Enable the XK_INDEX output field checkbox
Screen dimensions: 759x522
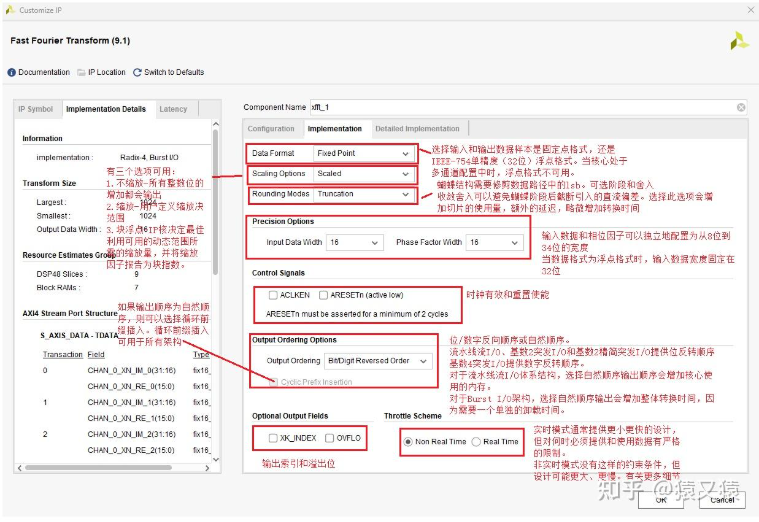click(x=272, y=438)
